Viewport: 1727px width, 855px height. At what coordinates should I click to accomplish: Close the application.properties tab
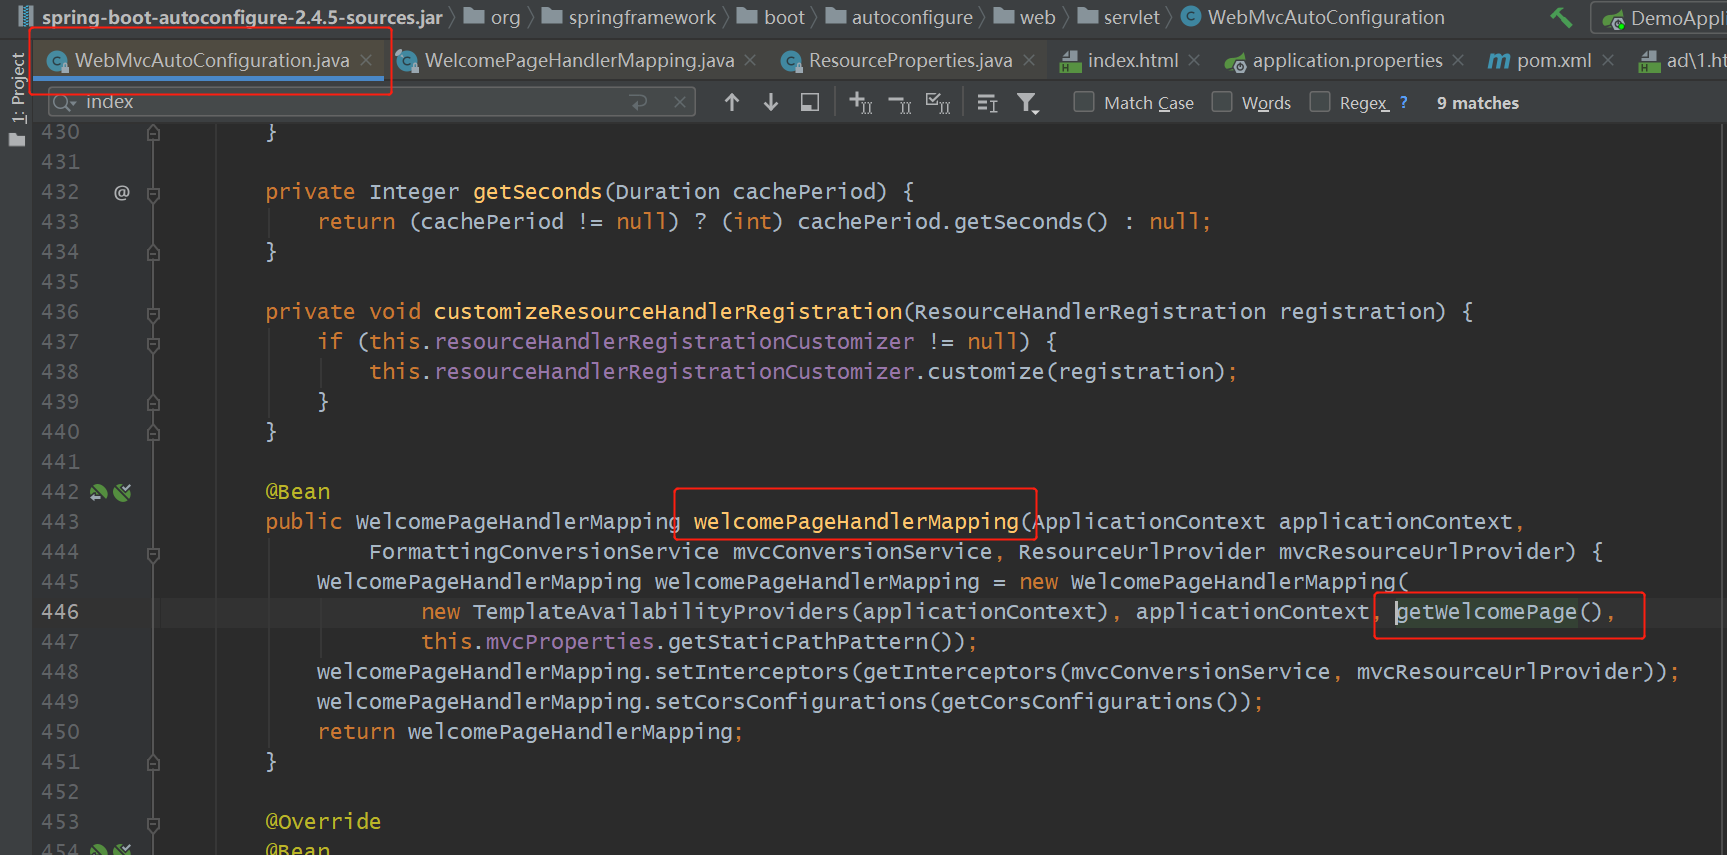1458,60
